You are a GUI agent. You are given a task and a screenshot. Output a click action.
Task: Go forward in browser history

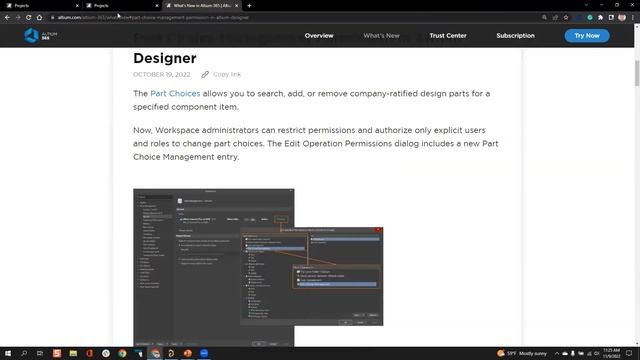click(x=18, y=18)
